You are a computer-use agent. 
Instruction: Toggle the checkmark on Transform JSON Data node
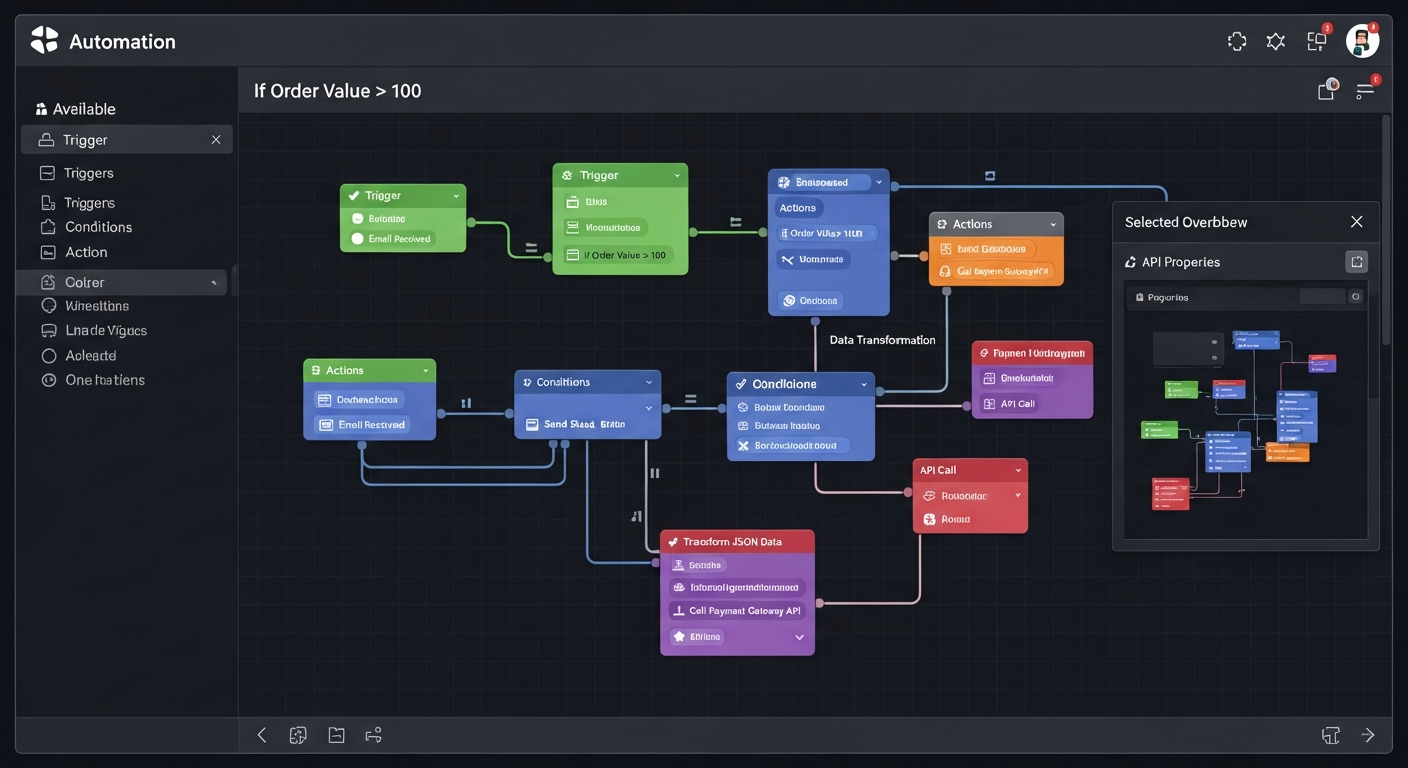click(x=671, y=542)
